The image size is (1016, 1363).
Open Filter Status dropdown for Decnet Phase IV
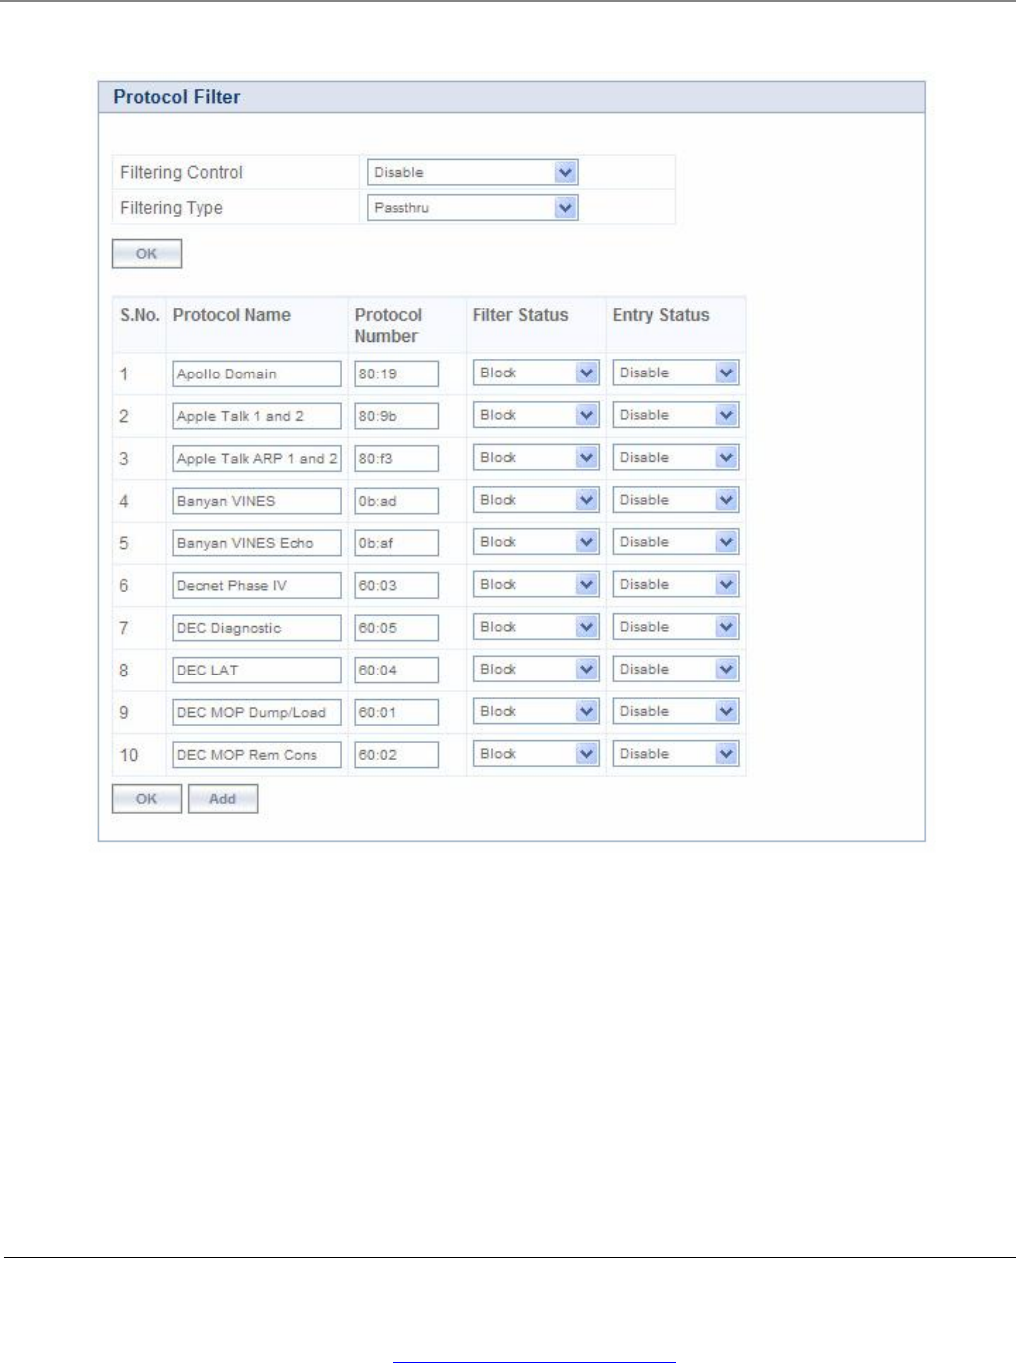point(536,585)
